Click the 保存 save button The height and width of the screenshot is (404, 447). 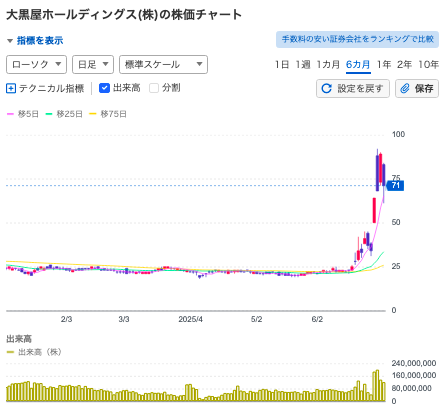(417, 88)
